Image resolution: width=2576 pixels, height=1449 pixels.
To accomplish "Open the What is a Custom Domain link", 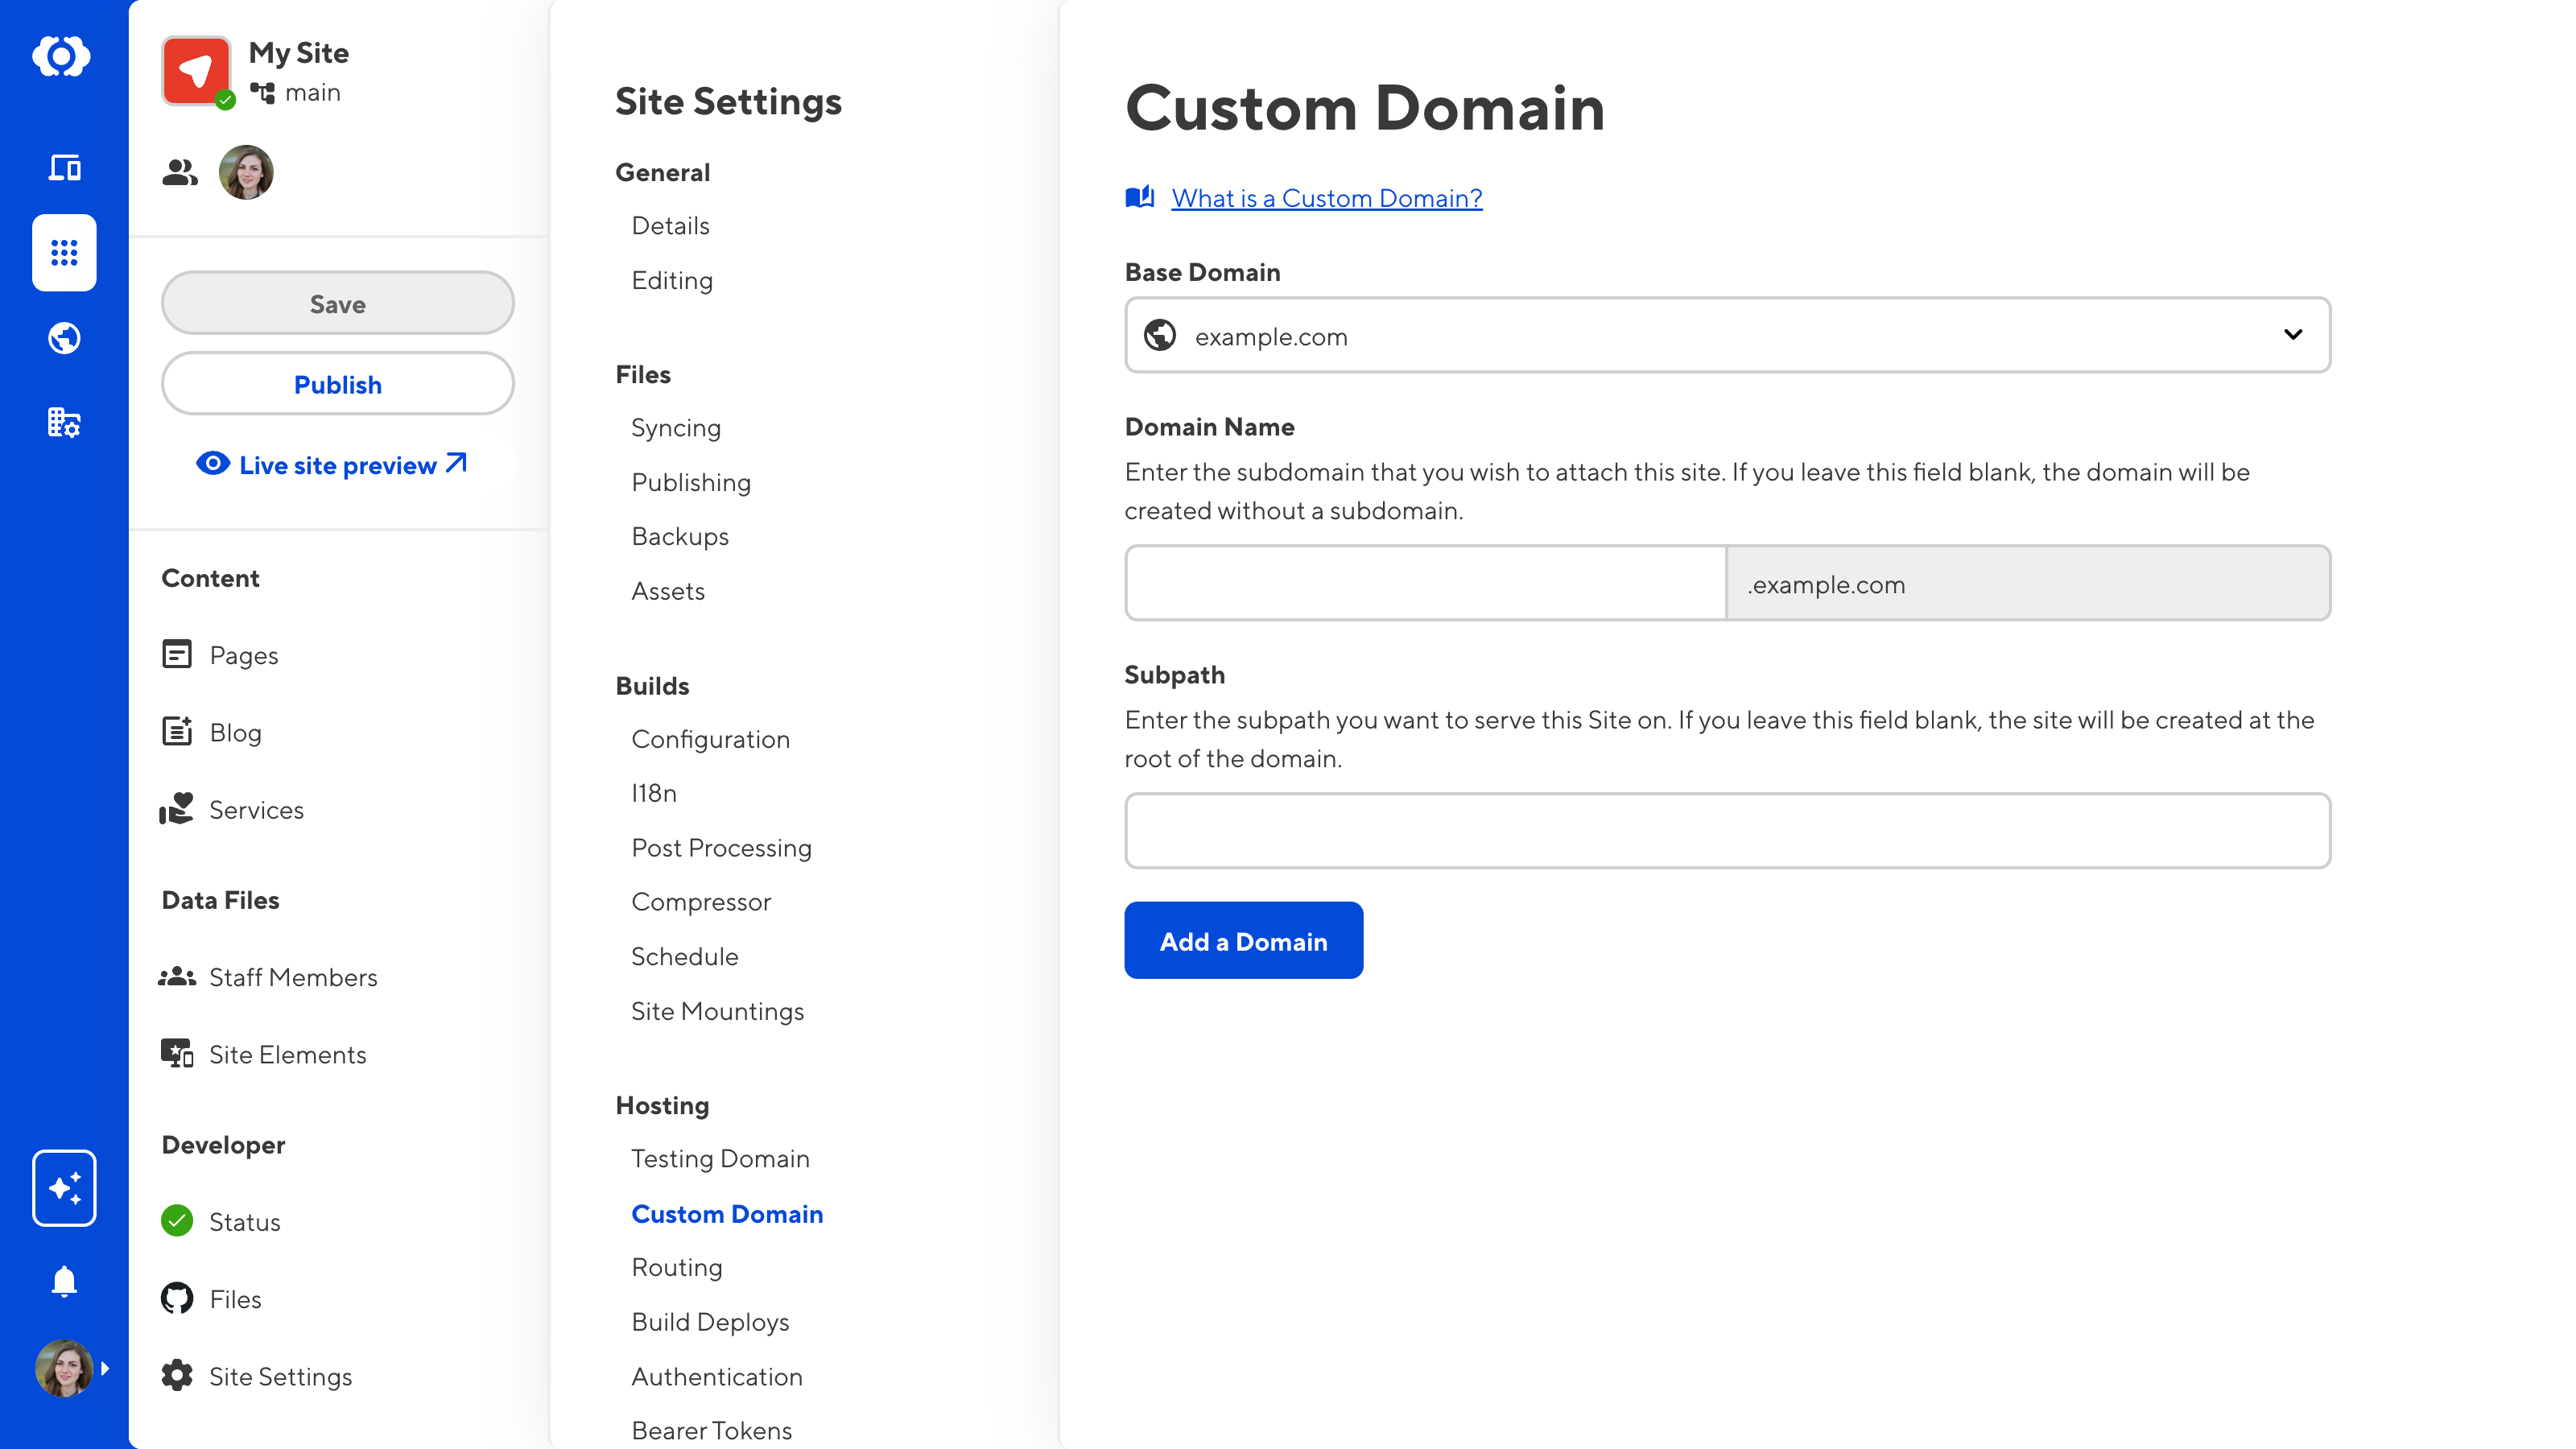I will point(1326,198).
